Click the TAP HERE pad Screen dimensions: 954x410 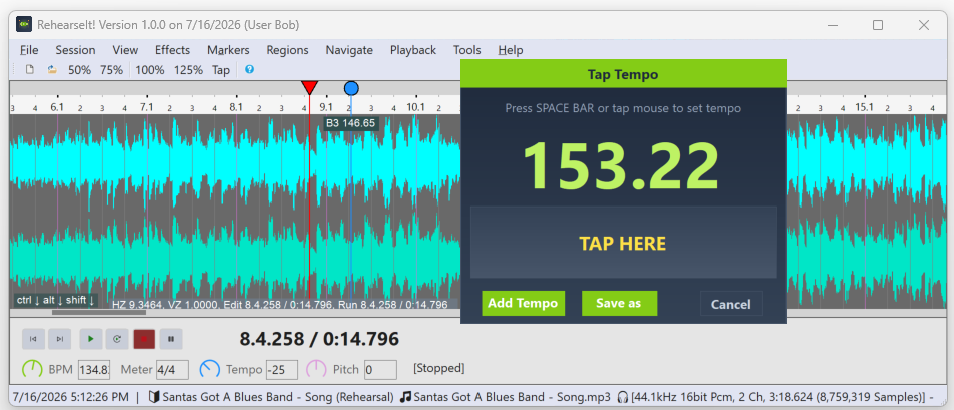coord(623,243)
